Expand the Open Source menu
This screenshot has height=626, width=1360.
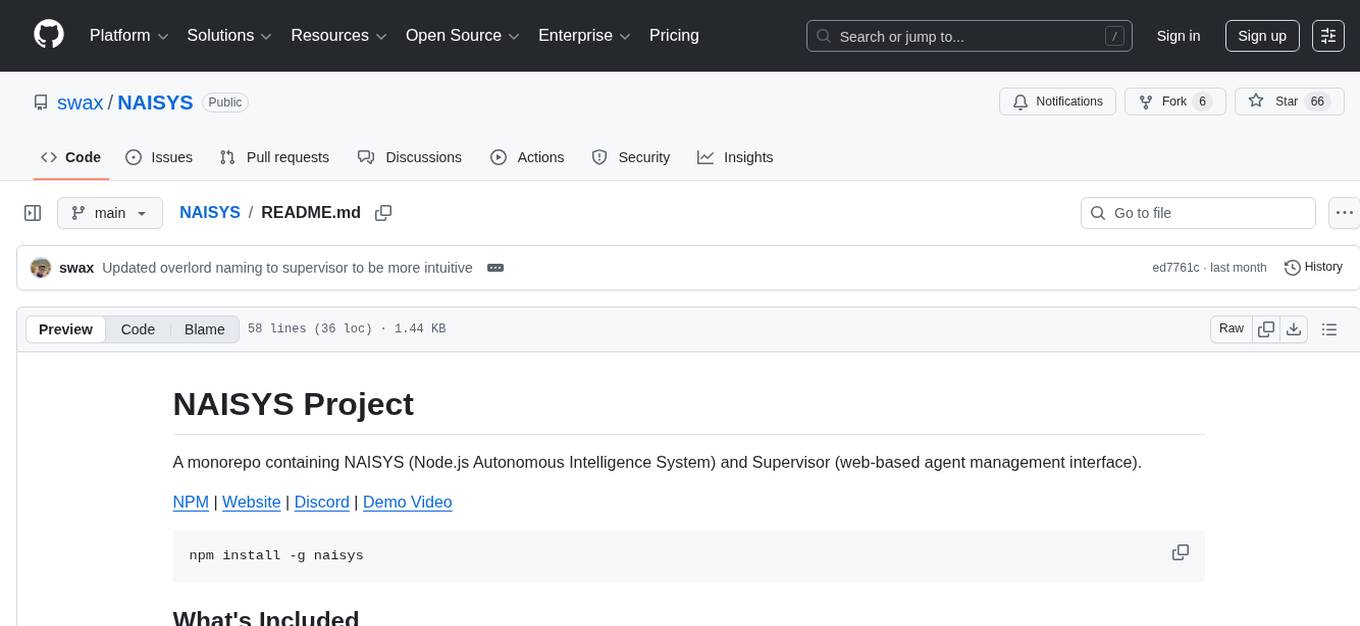(x=462, y=36)
